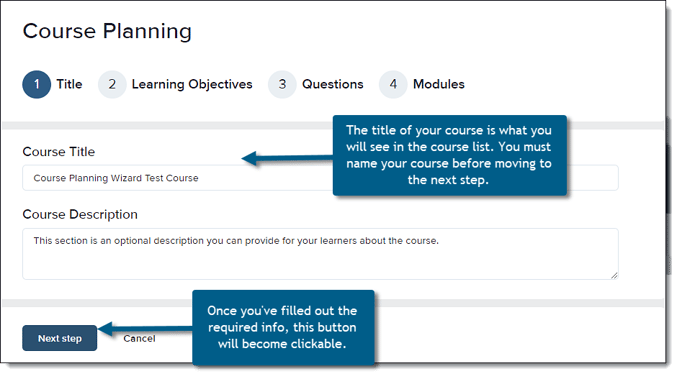This screenshot has height=374, width=677.
Task: Click the step 3 circle icon
Action: [x=282, y=84]
